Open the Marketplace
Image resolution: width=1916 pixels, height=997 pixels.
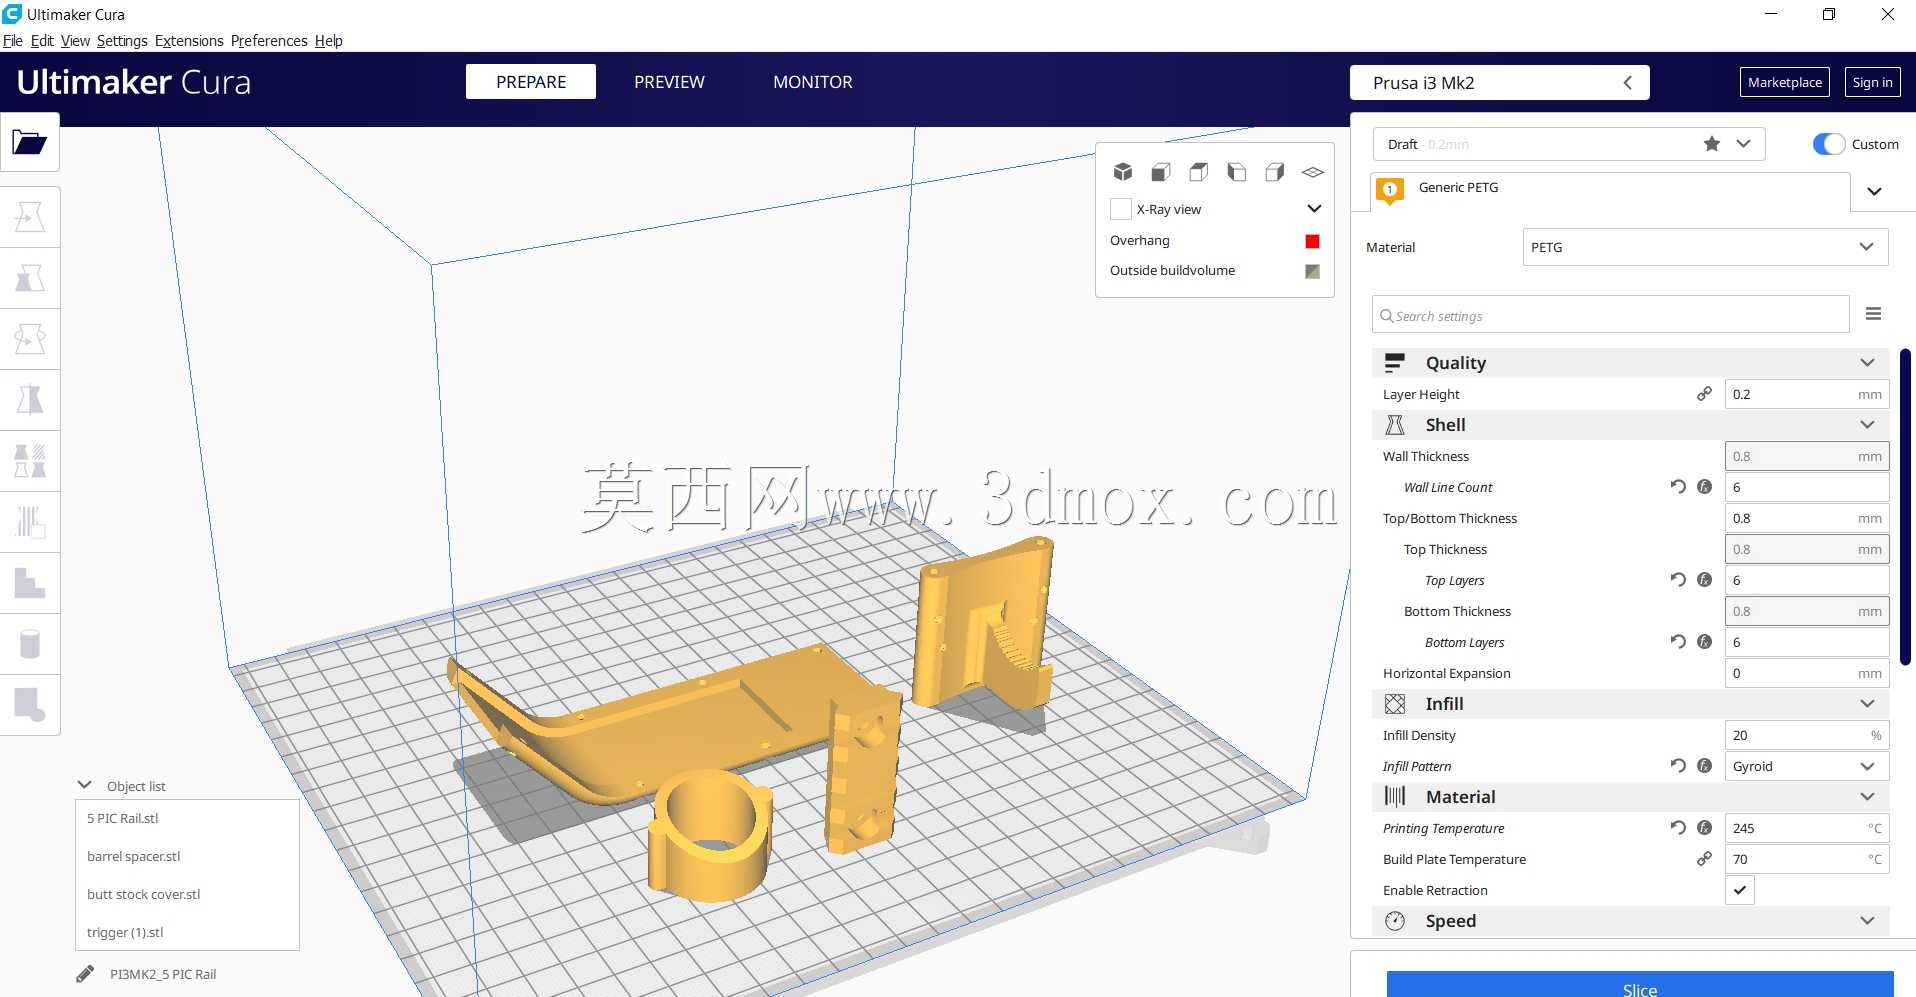click(x=1785, y=82)
